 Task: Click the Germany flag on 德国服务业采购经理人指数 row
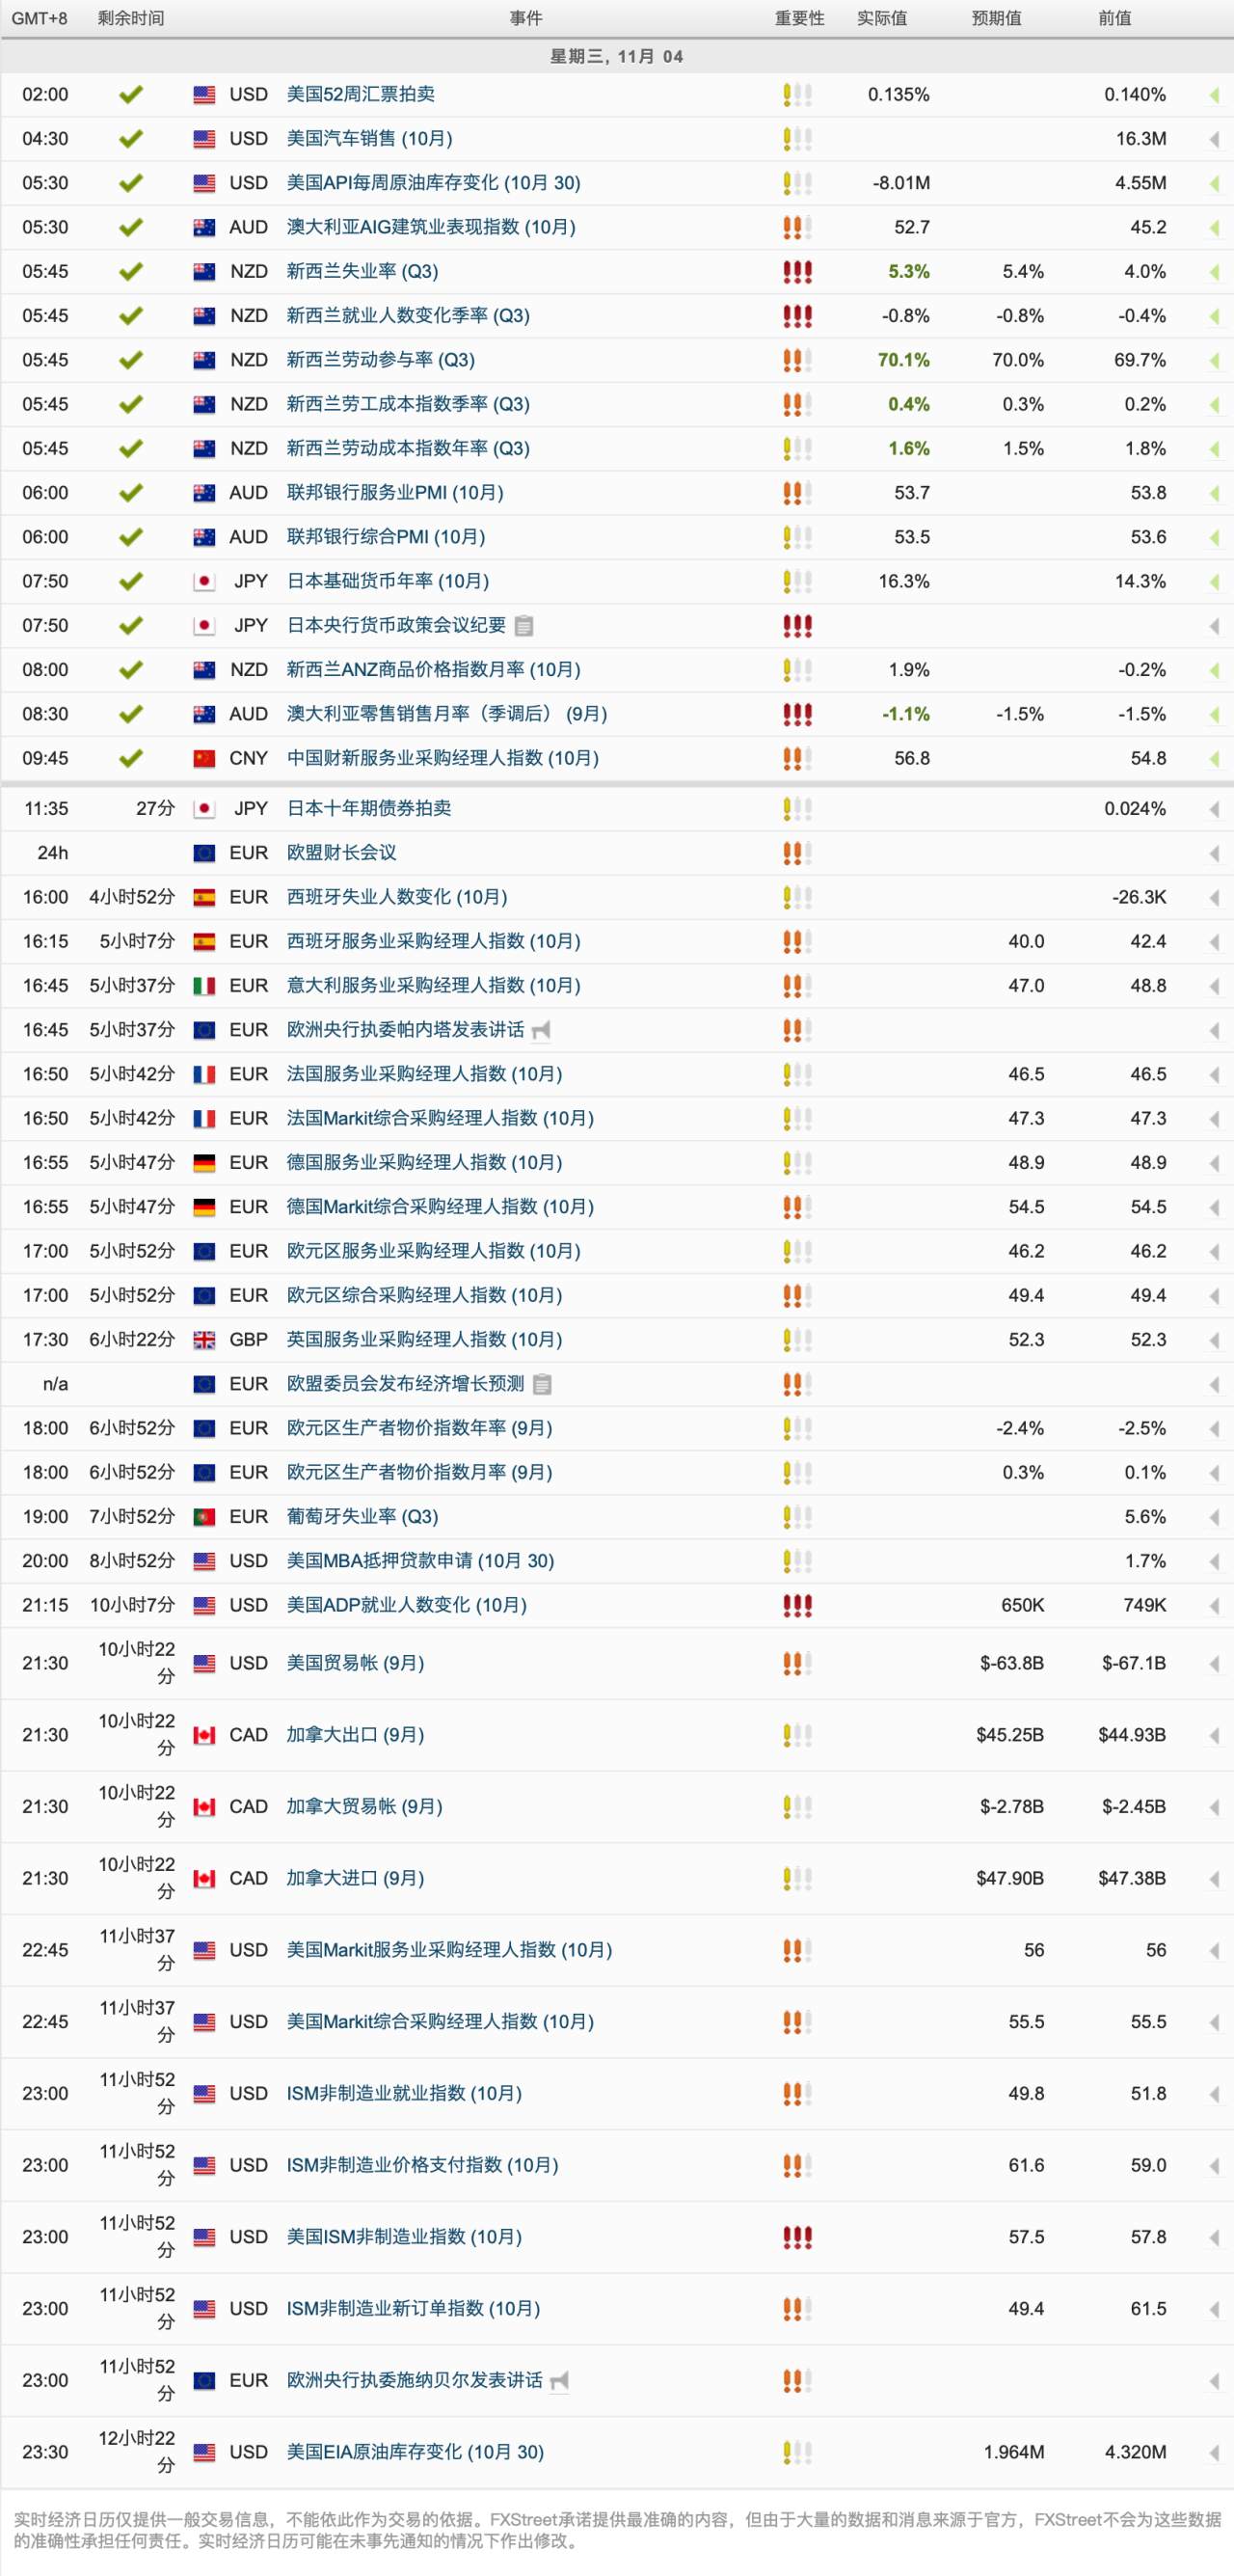click(x=204, y=1163)
